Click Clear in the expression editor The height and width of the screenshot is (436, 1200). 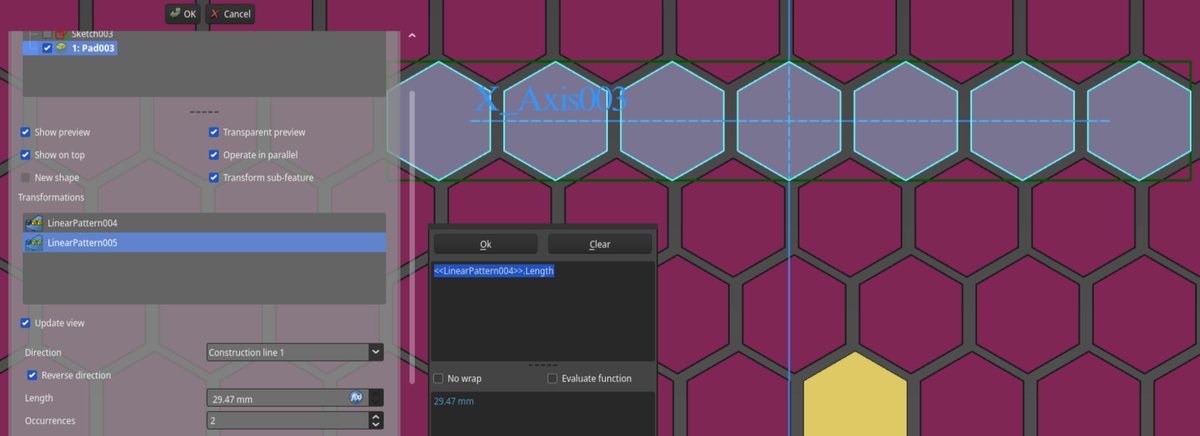tap(599, 244)
